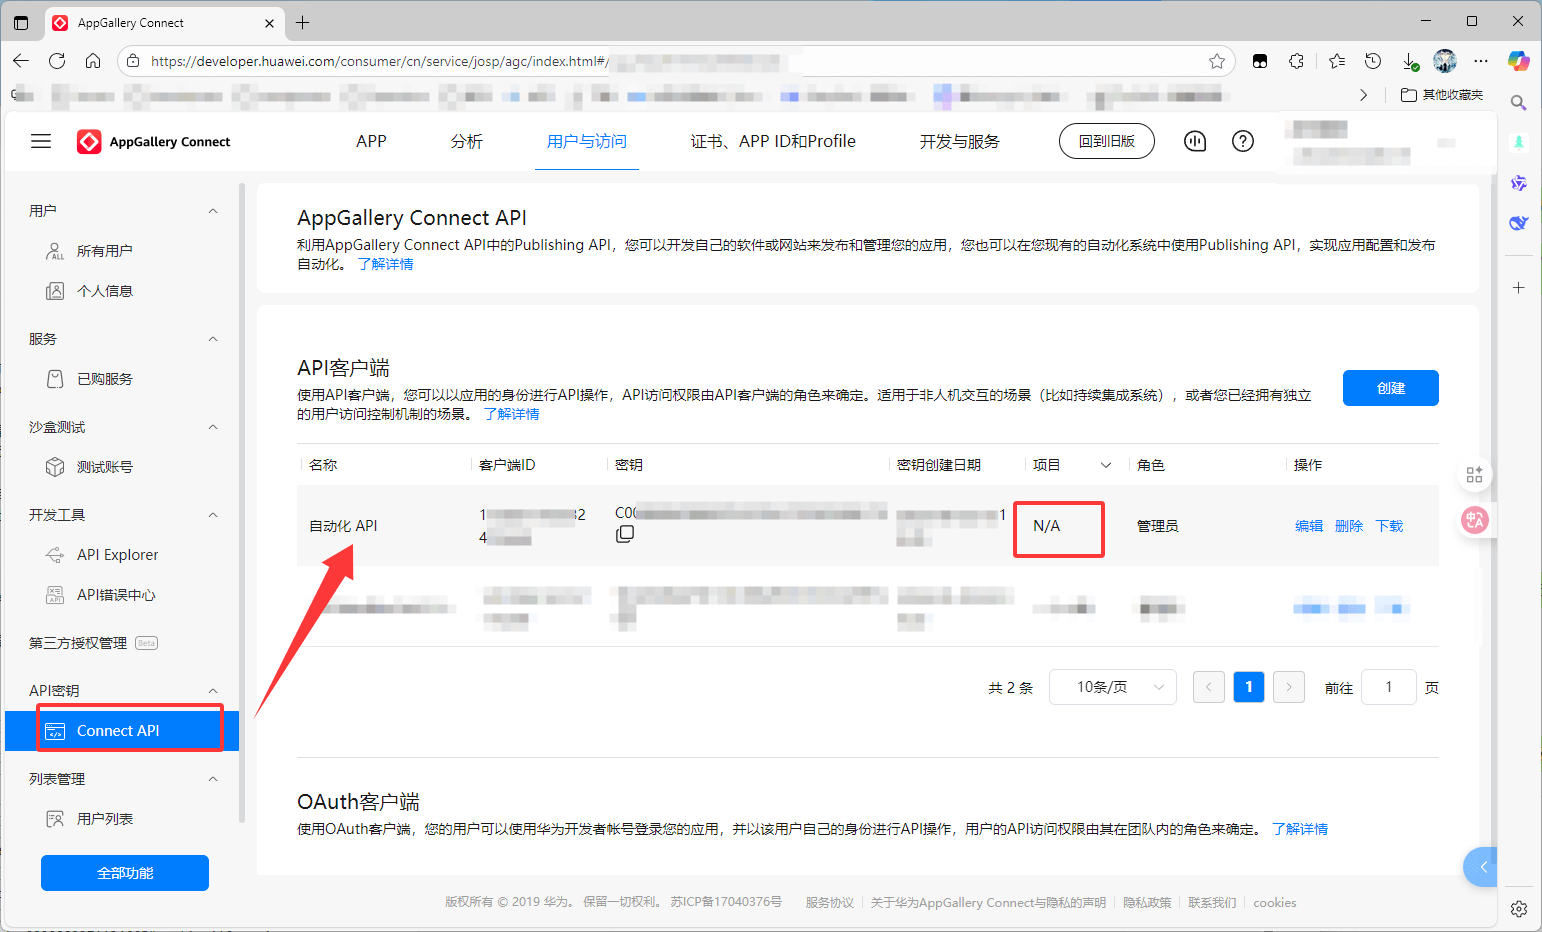Image resolution: width=1542 pixels, height=932 pixels.
Task: Click the 服务协议 footer link
Action: [830, 903]
